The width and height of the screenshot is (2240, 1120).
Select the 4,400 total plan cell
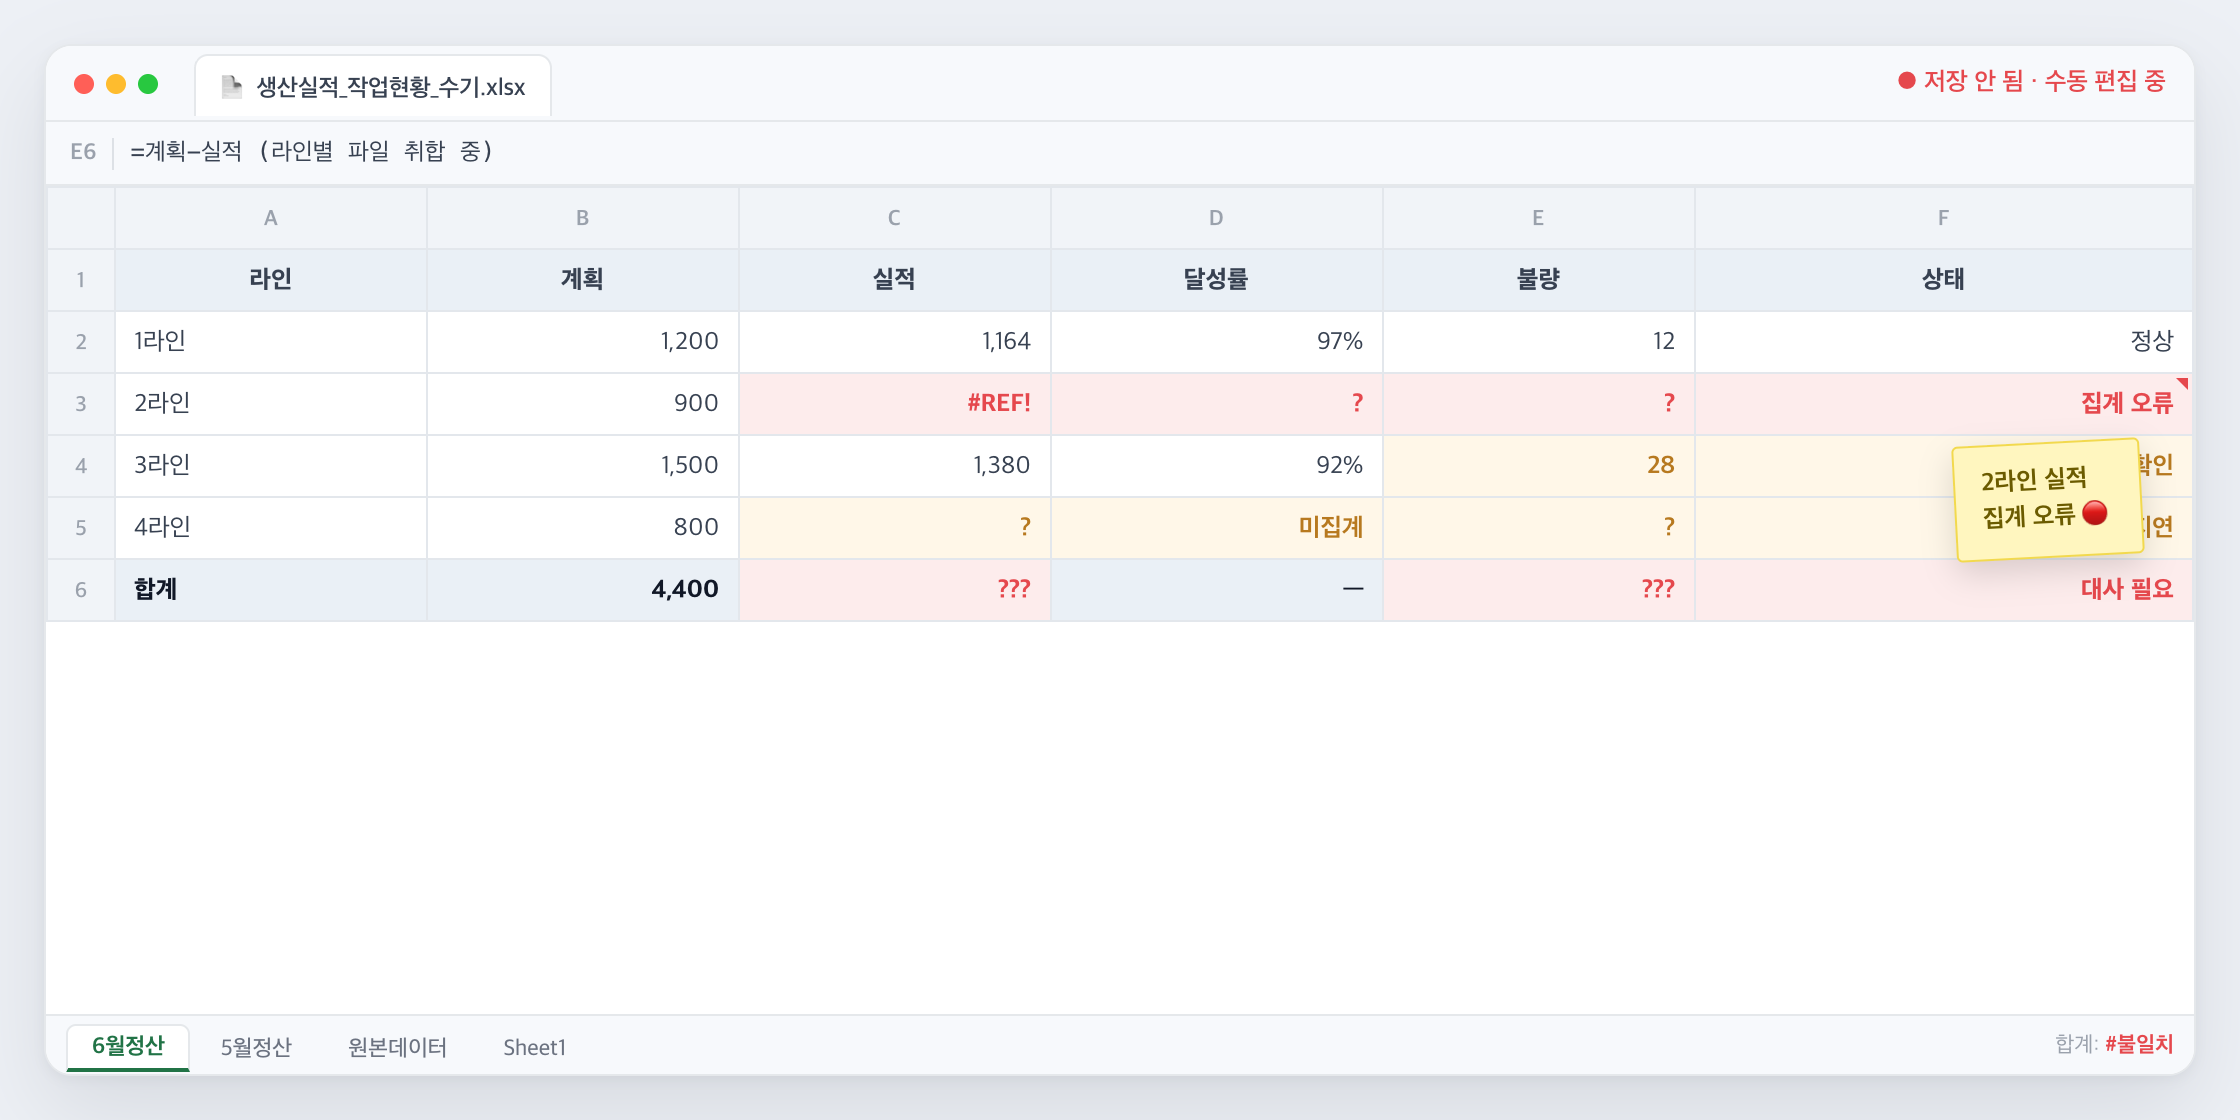tap(583, 590)
